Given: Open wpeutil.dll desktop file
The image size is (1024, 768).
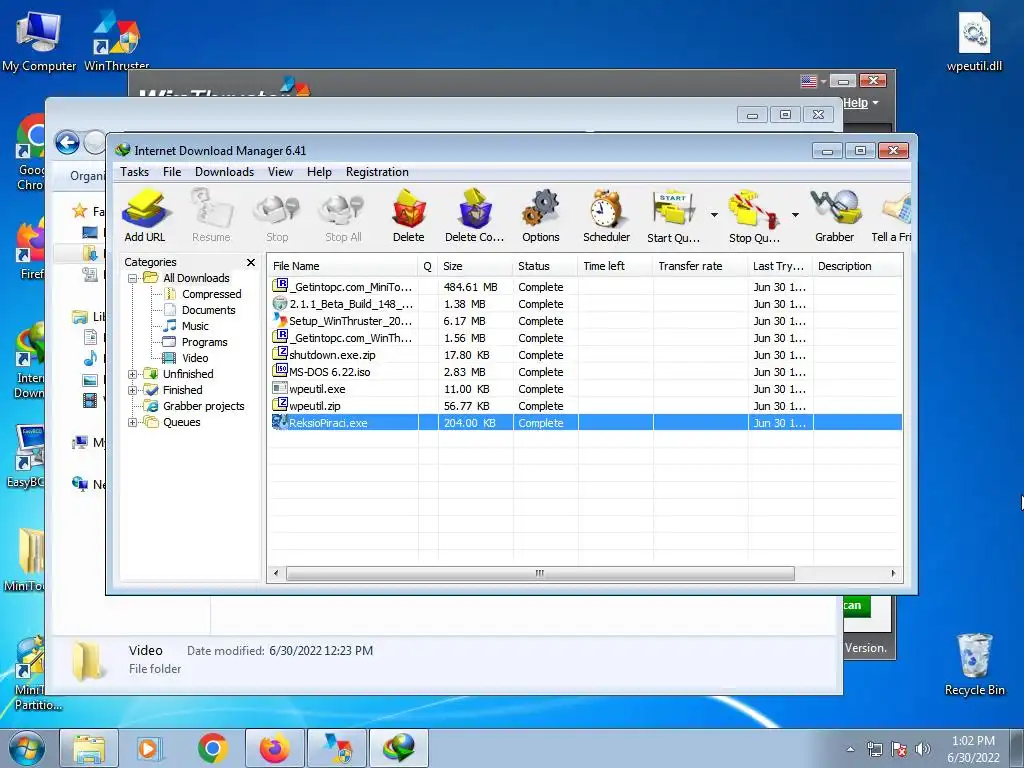Looking at the screenshot, I should (x=974, y=42).
